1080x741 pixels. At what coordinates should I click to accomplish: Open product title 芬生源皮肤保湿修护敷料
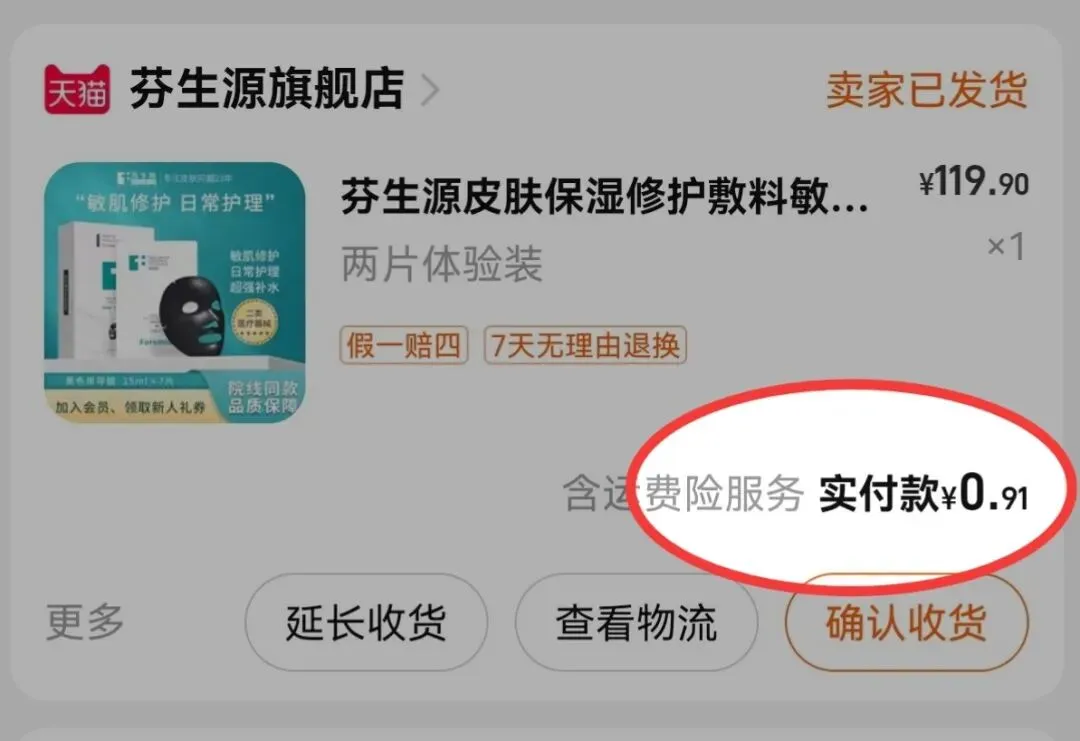click(x=605, y=196)
